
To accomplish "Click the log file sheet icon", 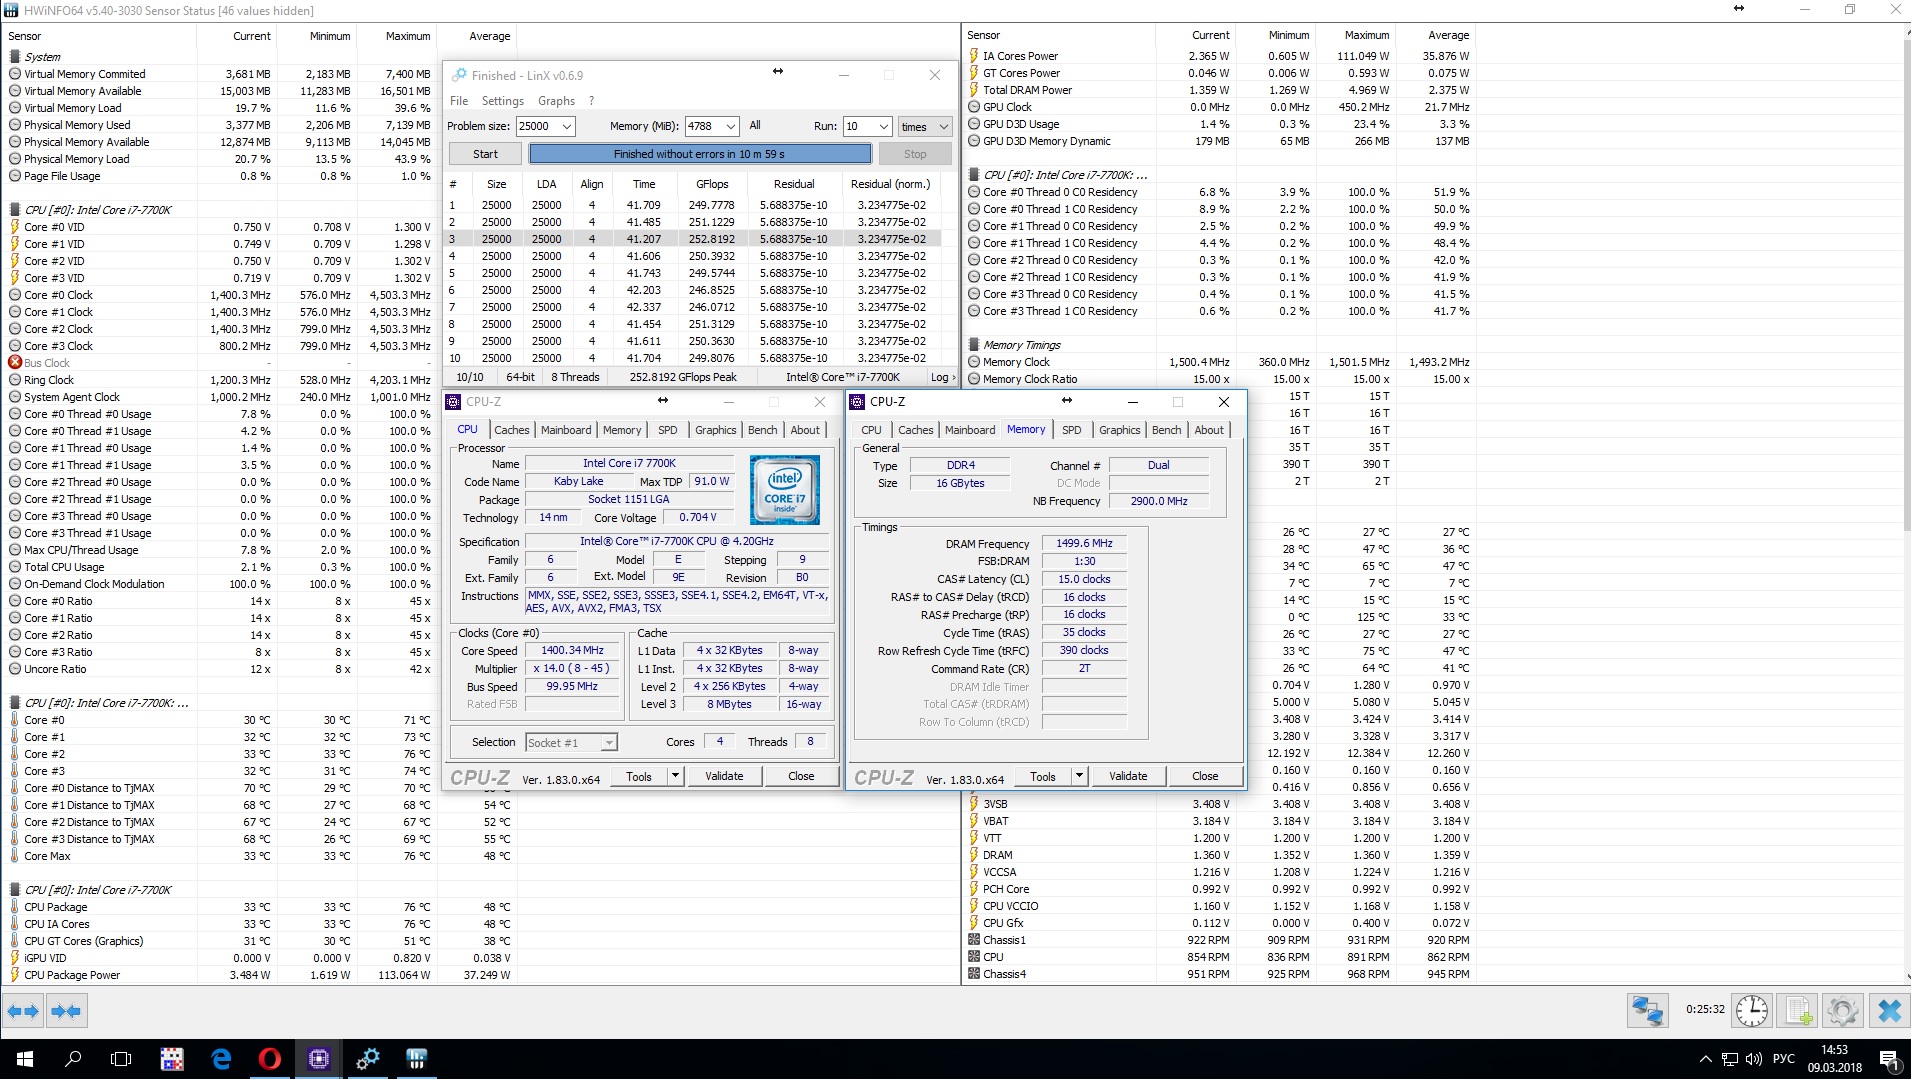I will (1798, 1010).
